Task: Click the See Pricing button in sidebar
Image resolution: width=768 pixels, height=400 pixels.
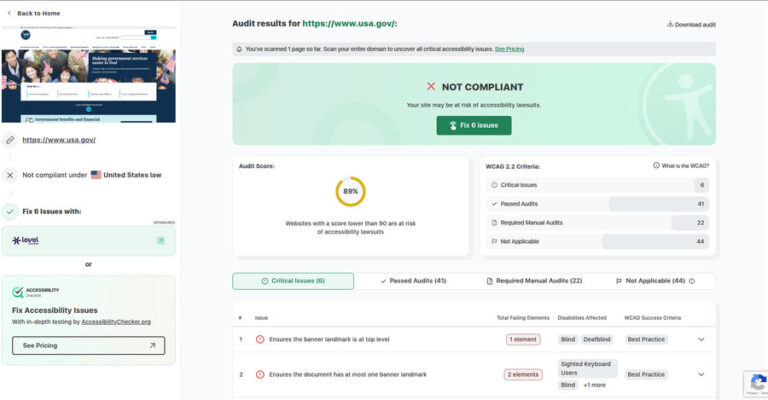Action: (x=89, y=346)
